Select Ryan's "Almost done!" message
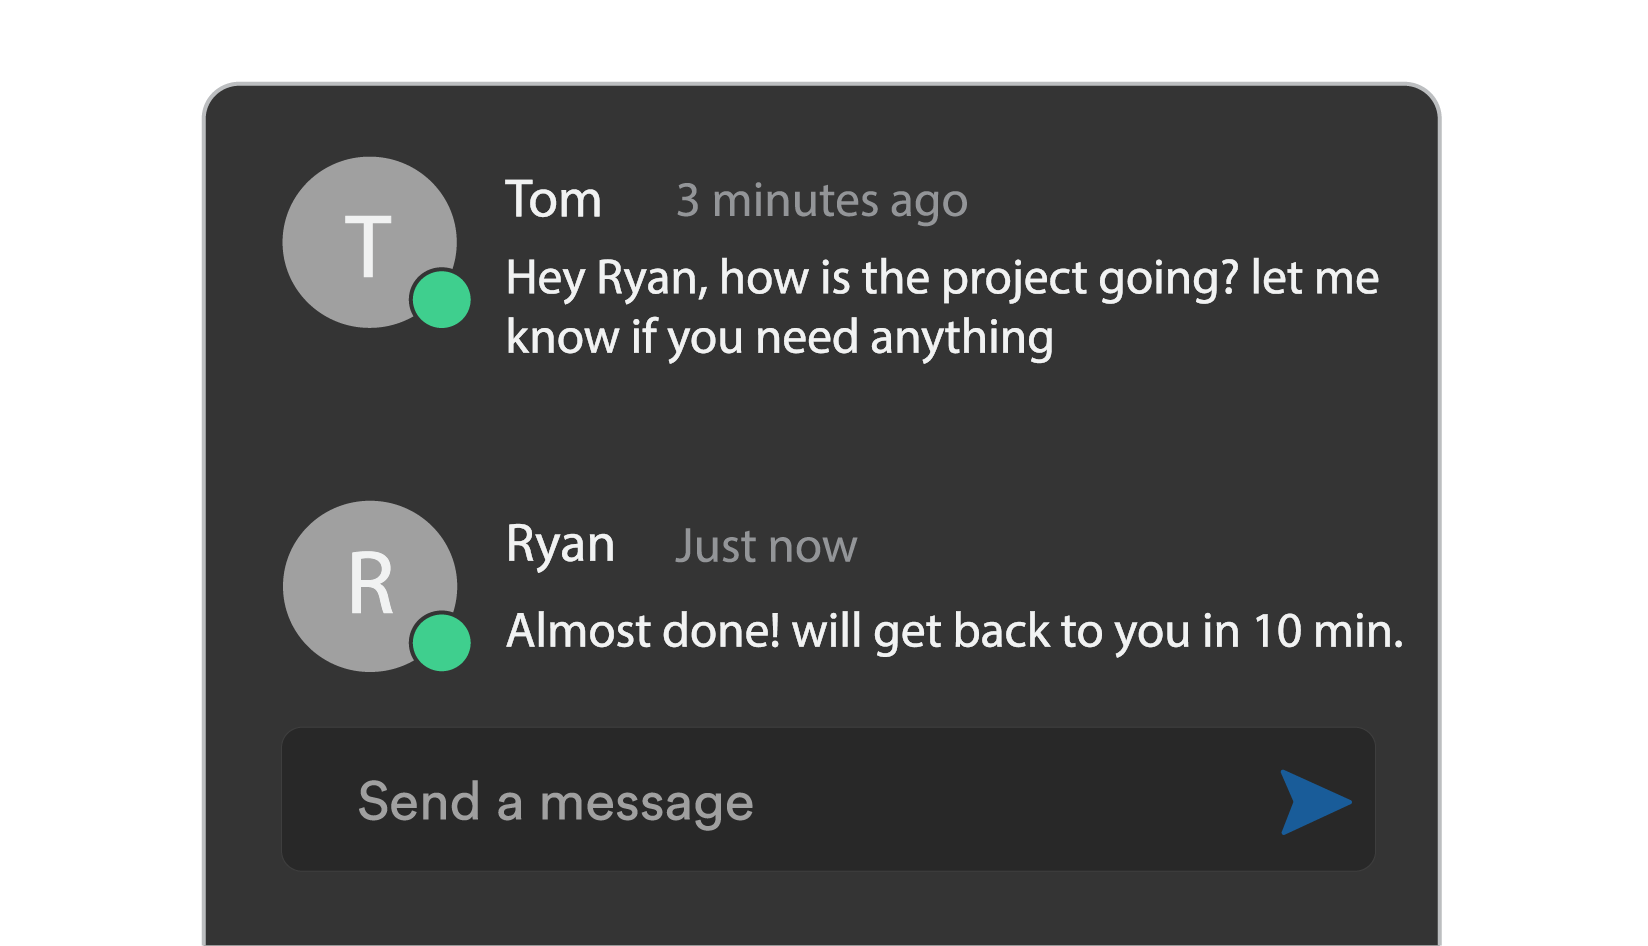Image resolution: width=1648 pixels, height=946 pixels. point(954,631)
